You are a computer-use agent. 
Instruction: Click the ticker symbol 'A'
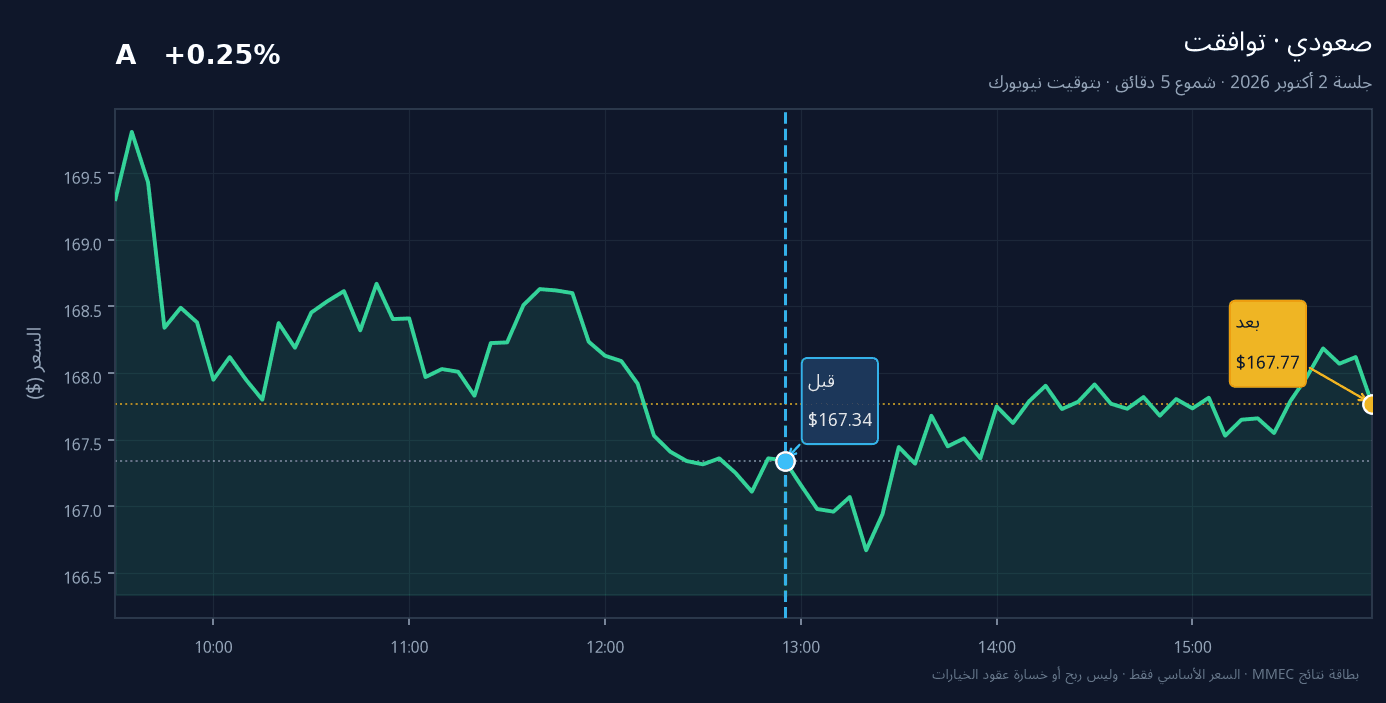click(125, 56)
